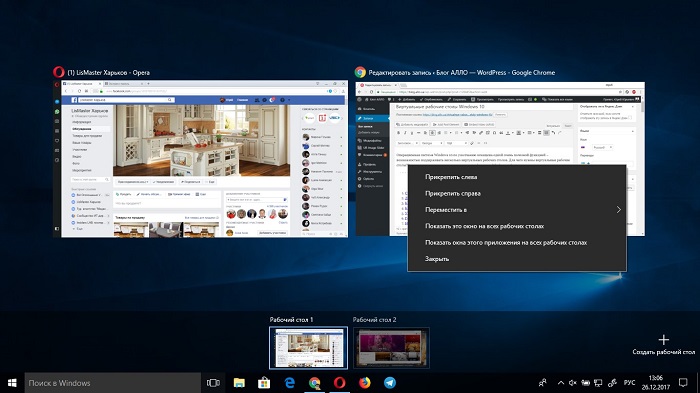Click the muted volume tray icon
Viewport: 700px width, 393px height.
coord(573,383)
